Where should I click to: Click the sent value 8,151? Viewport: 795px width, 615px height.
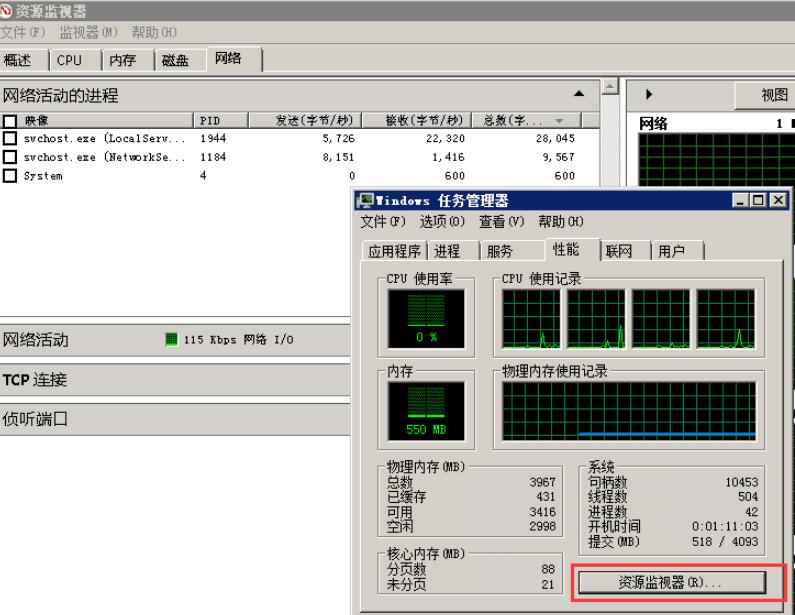tap(339, 157)
